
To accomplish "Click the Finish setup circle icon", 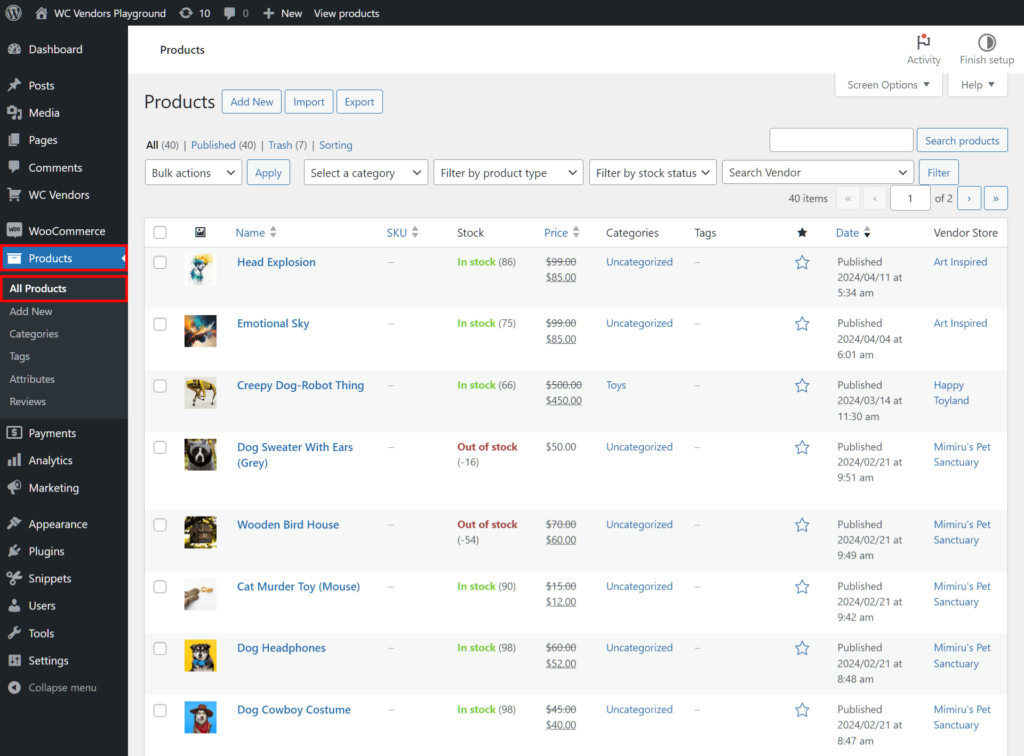I will (986, 42).
